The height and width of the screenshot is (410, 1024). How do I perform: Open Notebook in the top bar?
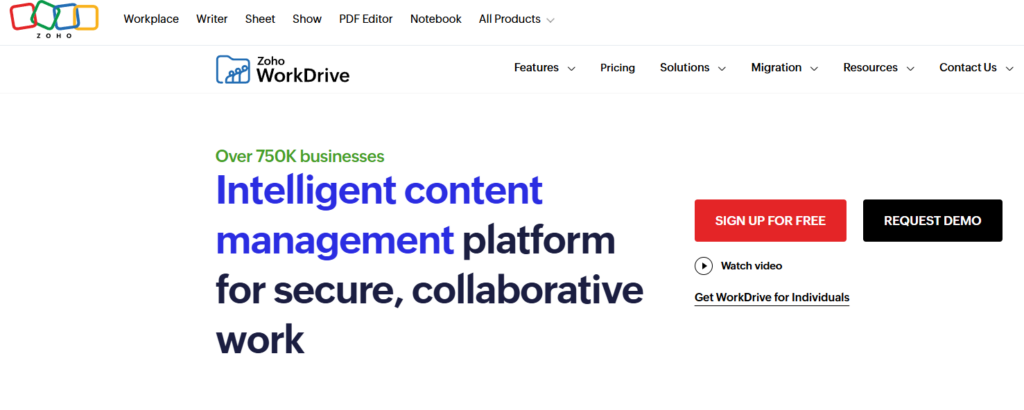pyautogui.click(x=436, y=19)
